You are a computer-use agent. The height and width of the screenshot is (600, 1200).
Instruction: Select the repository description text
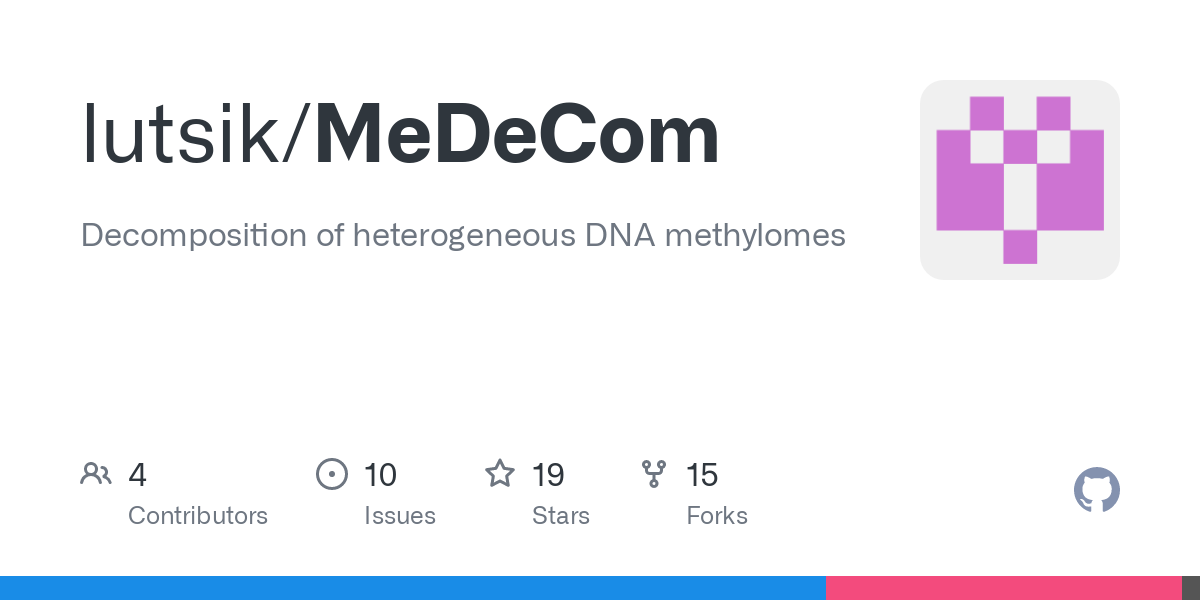(x=463, y=236)
